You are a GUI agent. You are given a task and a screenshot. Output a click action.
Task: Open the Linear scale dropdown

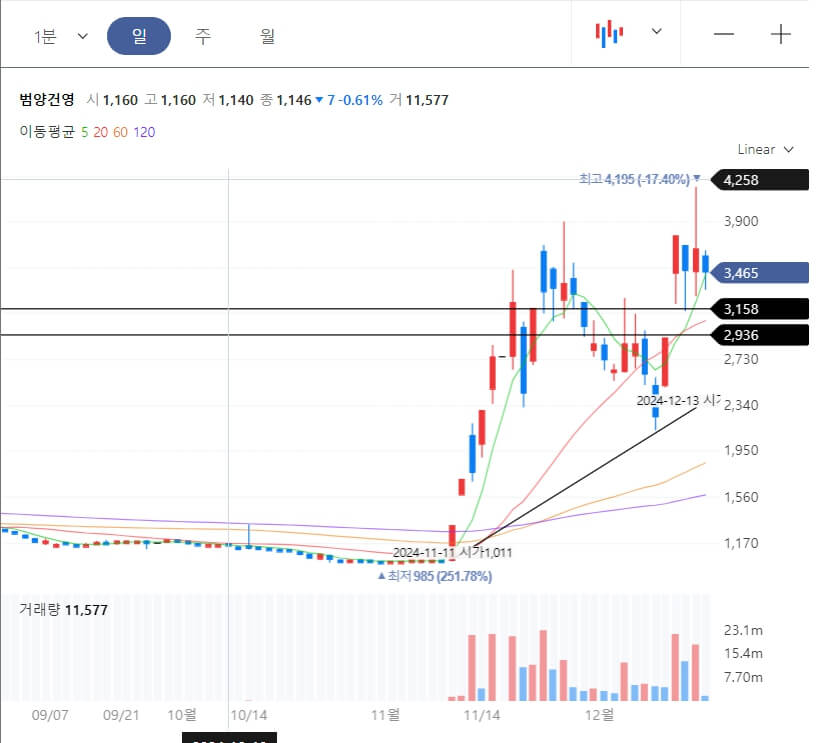(765, 150)
